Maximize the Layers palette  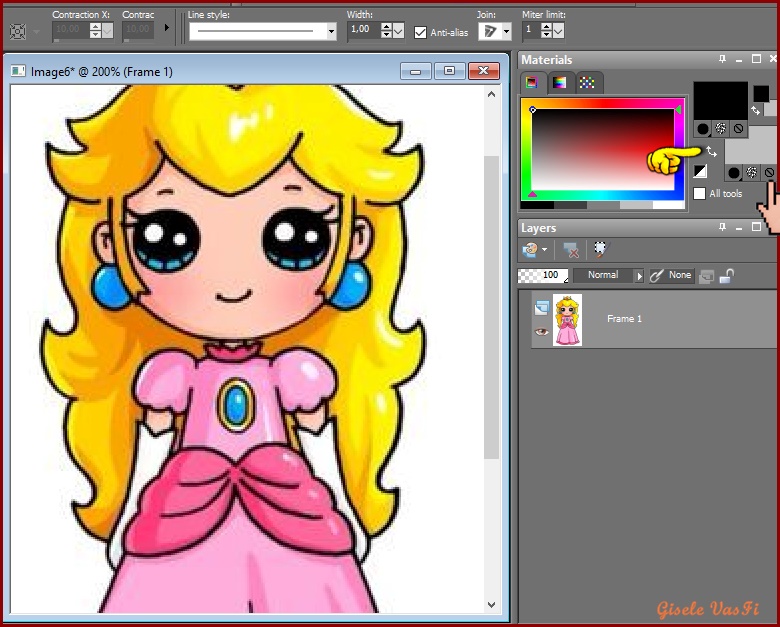click(756, 227)
